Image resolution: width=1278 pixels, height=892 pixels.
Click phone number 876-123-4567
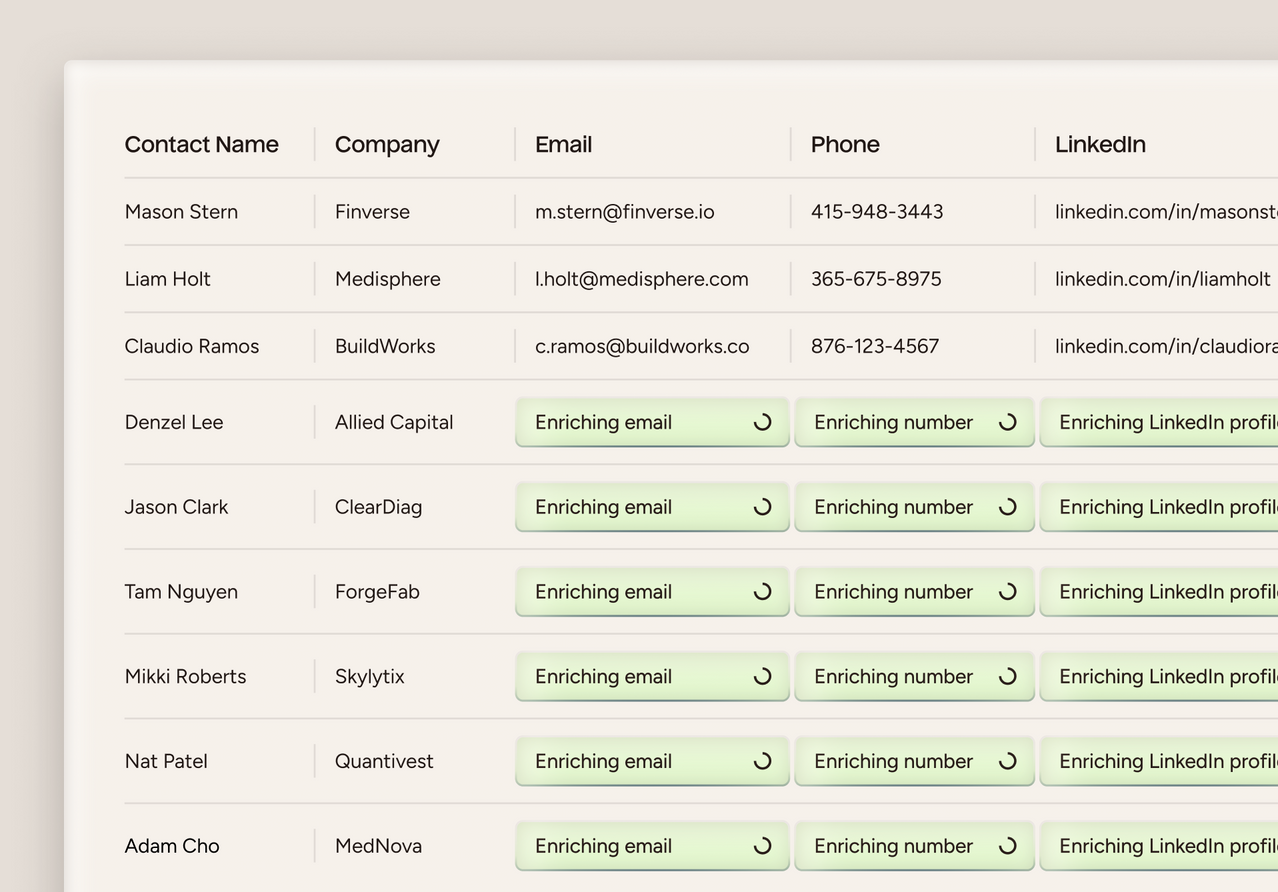click(x=875, y=346)
